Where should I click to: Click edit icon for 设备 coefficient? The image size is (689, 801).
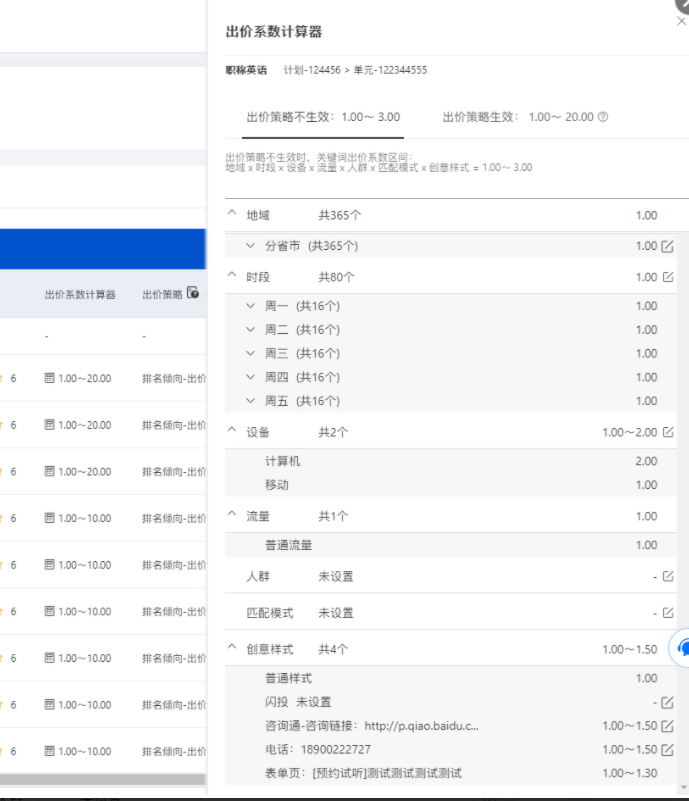pos(667,432)
